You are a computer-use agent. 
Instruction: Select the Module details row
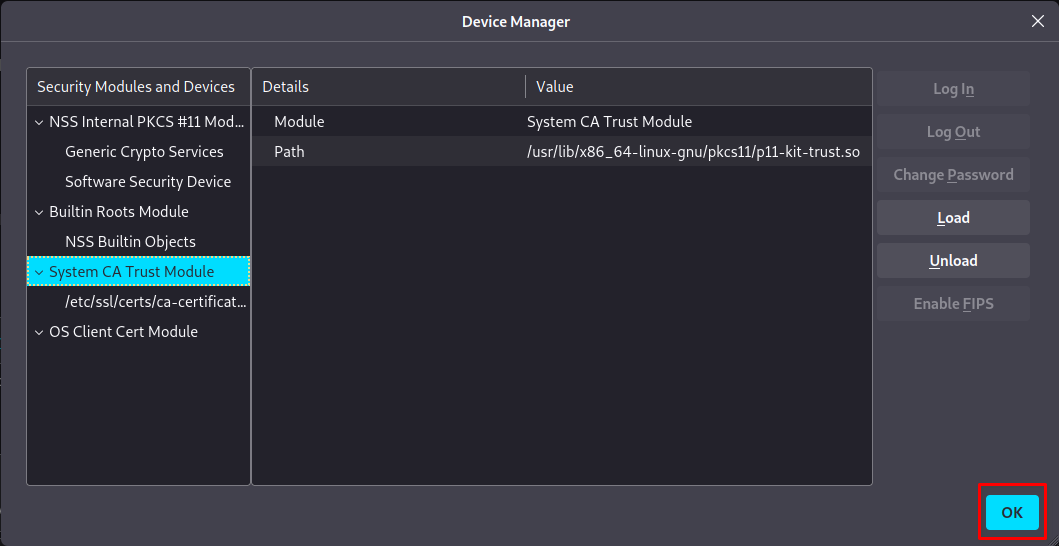(561, 122)
